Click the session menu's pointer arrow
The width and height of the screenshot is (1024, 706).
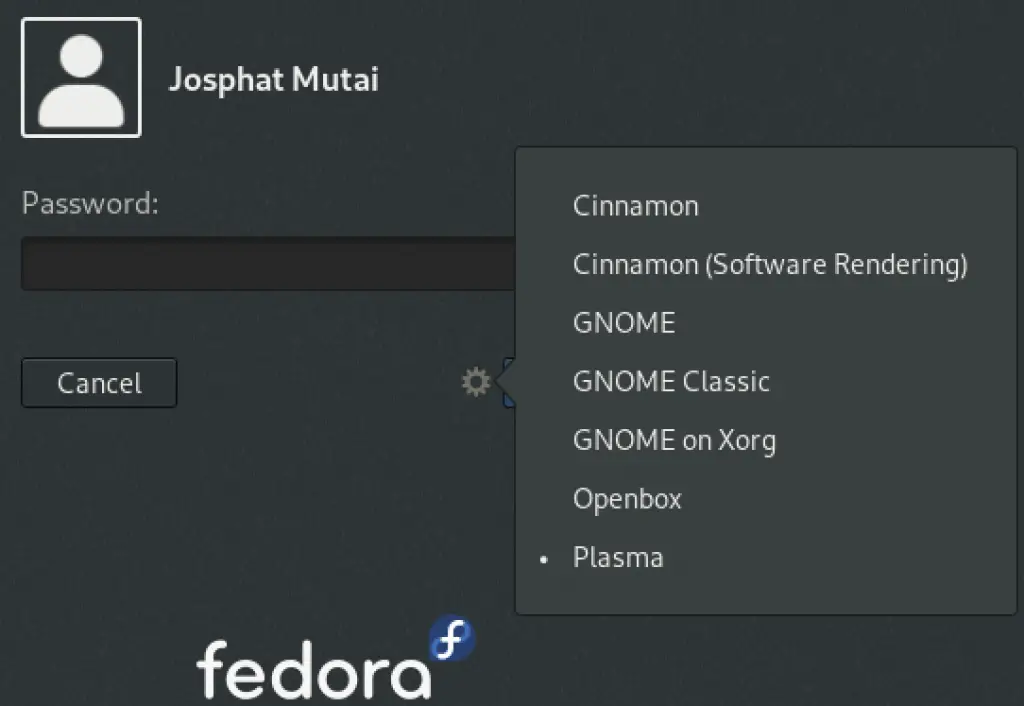(x=505, y=381)
